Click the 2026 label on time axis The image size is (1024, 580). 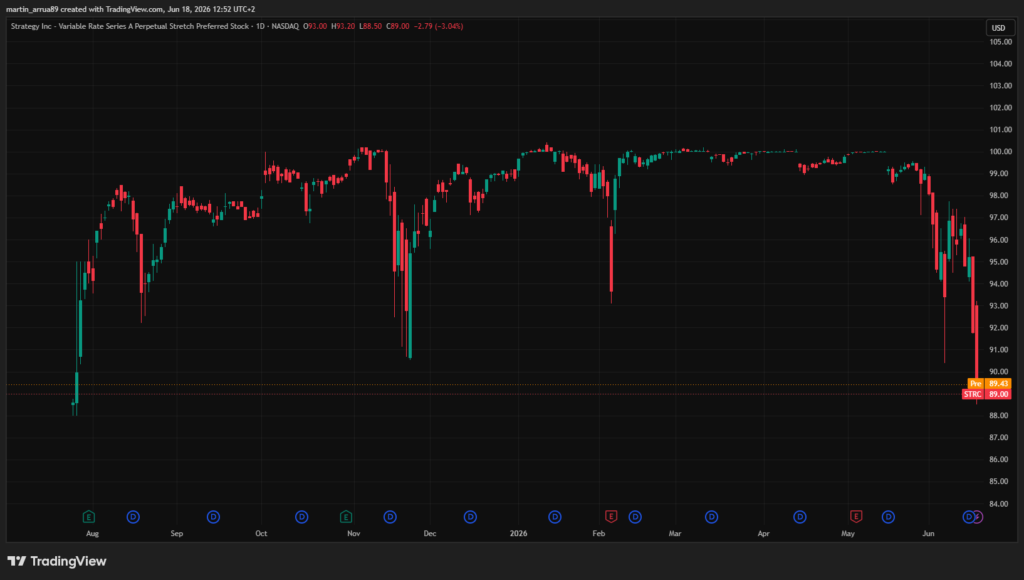point(519,534)
